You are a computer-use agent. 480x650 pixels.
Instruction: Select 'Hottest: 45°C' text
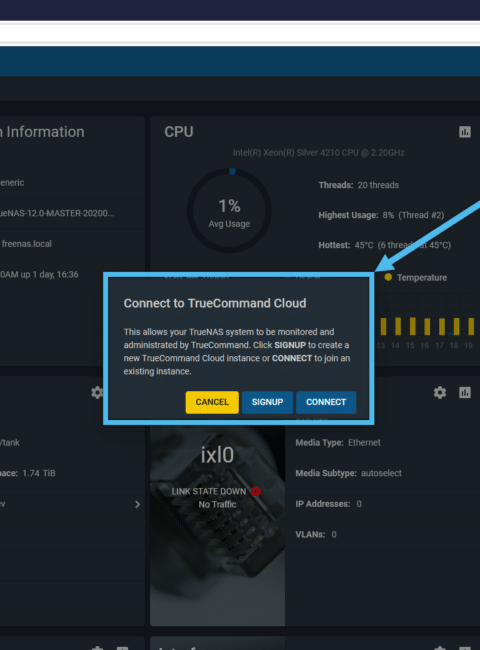click(x=346, y=245)
